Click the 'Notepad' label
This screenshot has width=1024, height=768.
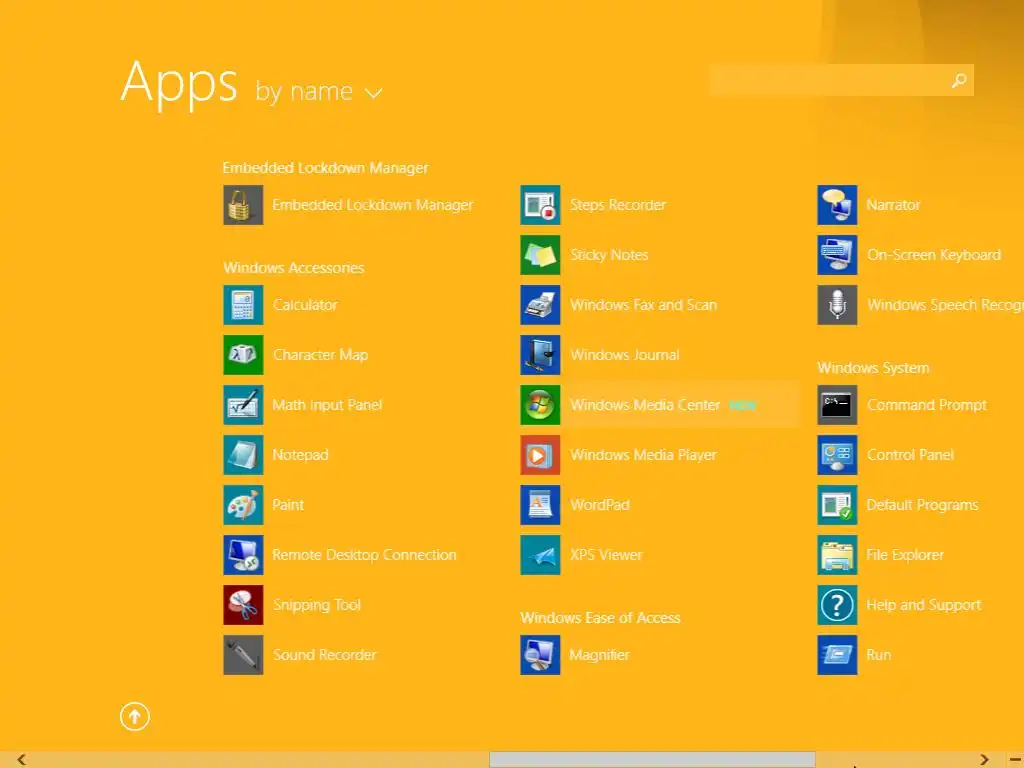[300, 455]
